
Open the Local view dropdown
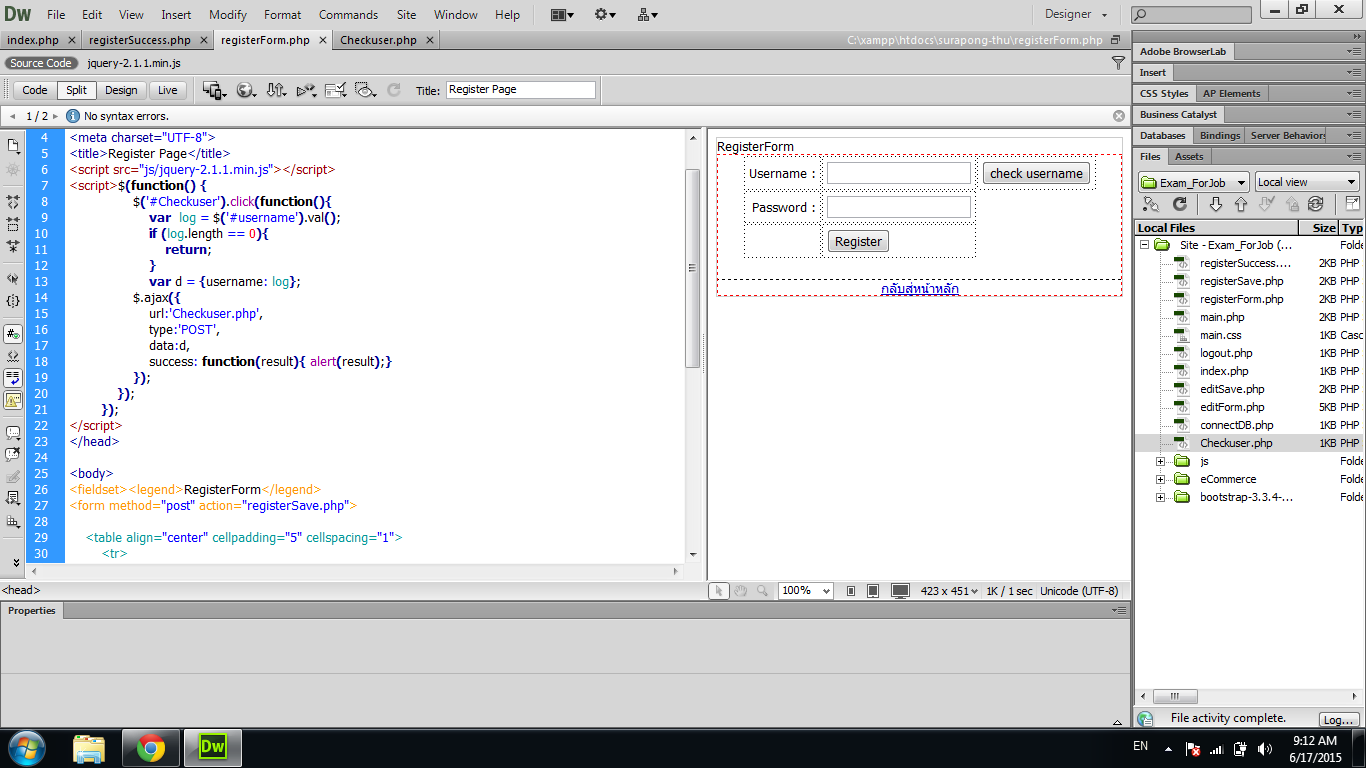click(1307, 182)
